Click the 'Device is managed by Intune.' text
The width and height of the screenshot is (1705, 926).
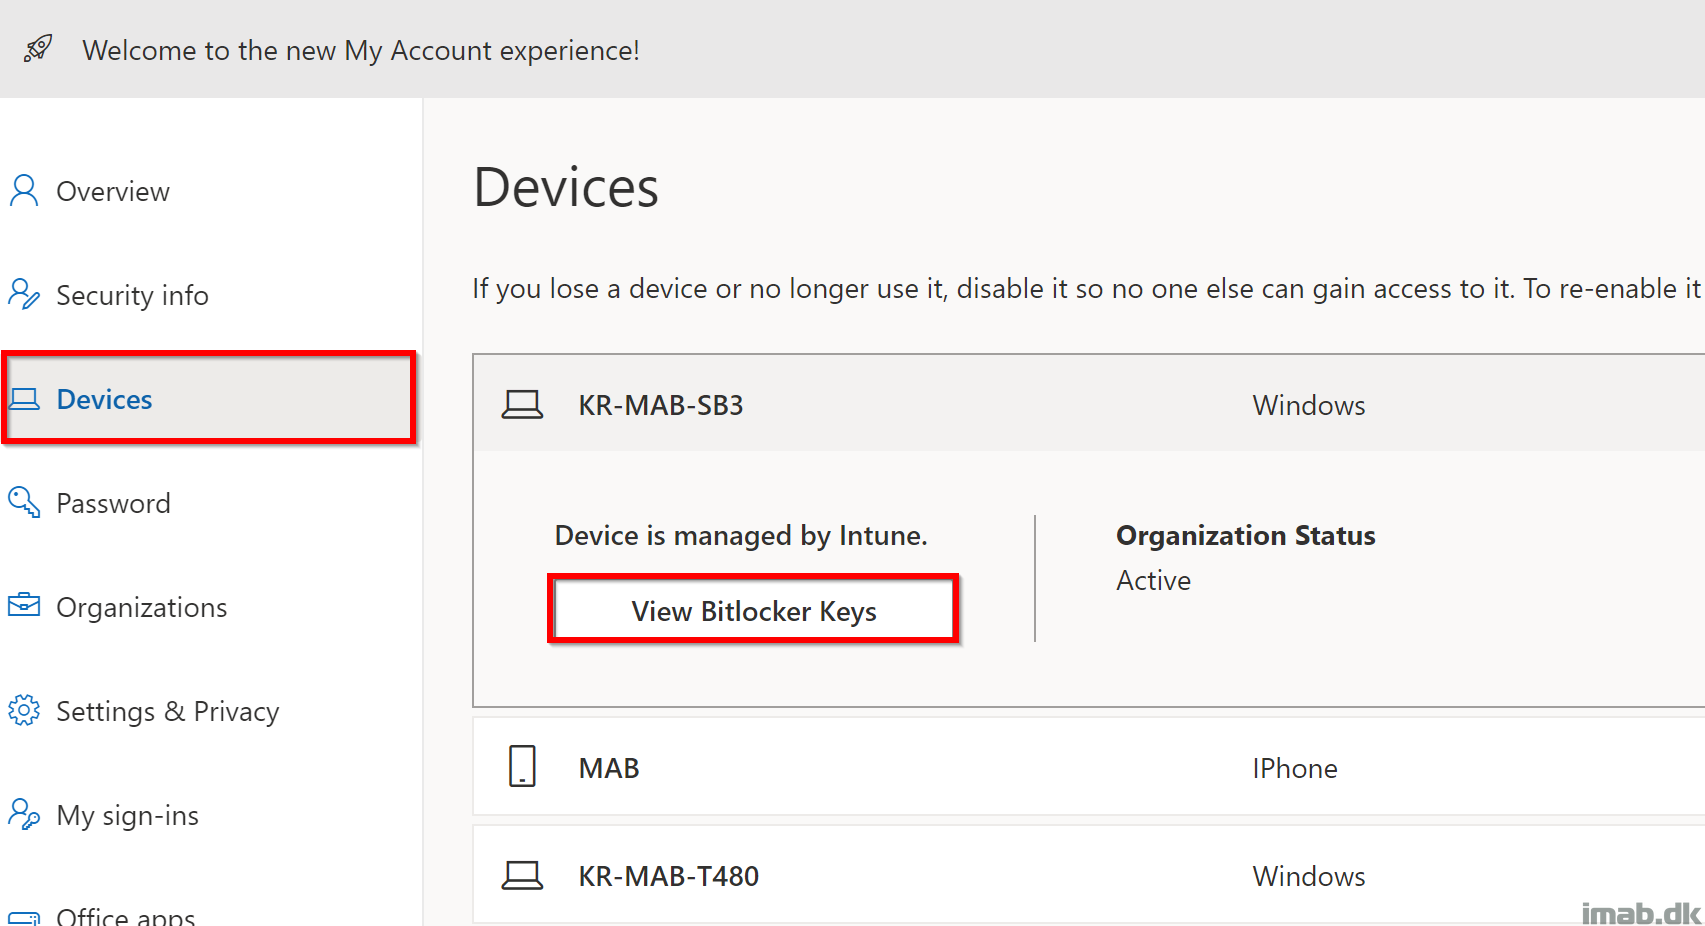coord(741,535)
